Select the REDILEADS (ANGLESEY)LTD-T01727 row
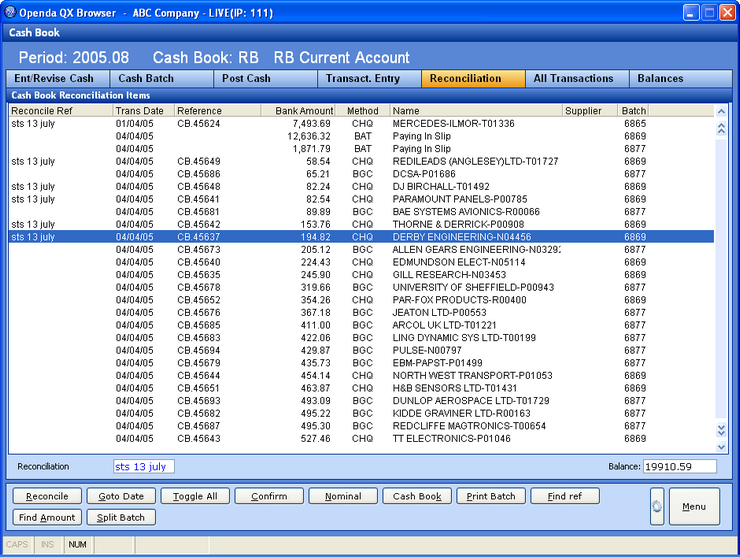Screen dimensions: 740x557 [362, 161]
